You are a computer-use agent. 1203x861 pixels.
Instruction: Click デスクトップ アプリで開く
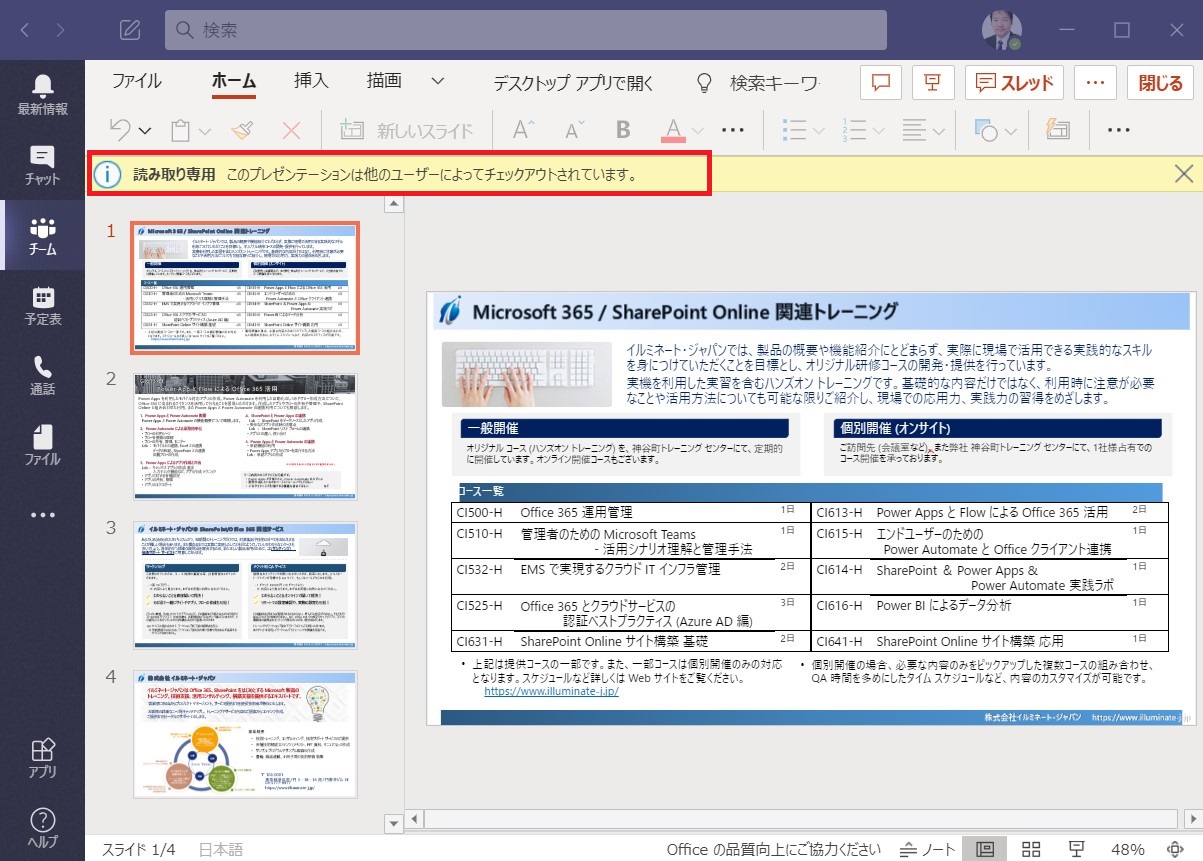[x=573, y=83]
